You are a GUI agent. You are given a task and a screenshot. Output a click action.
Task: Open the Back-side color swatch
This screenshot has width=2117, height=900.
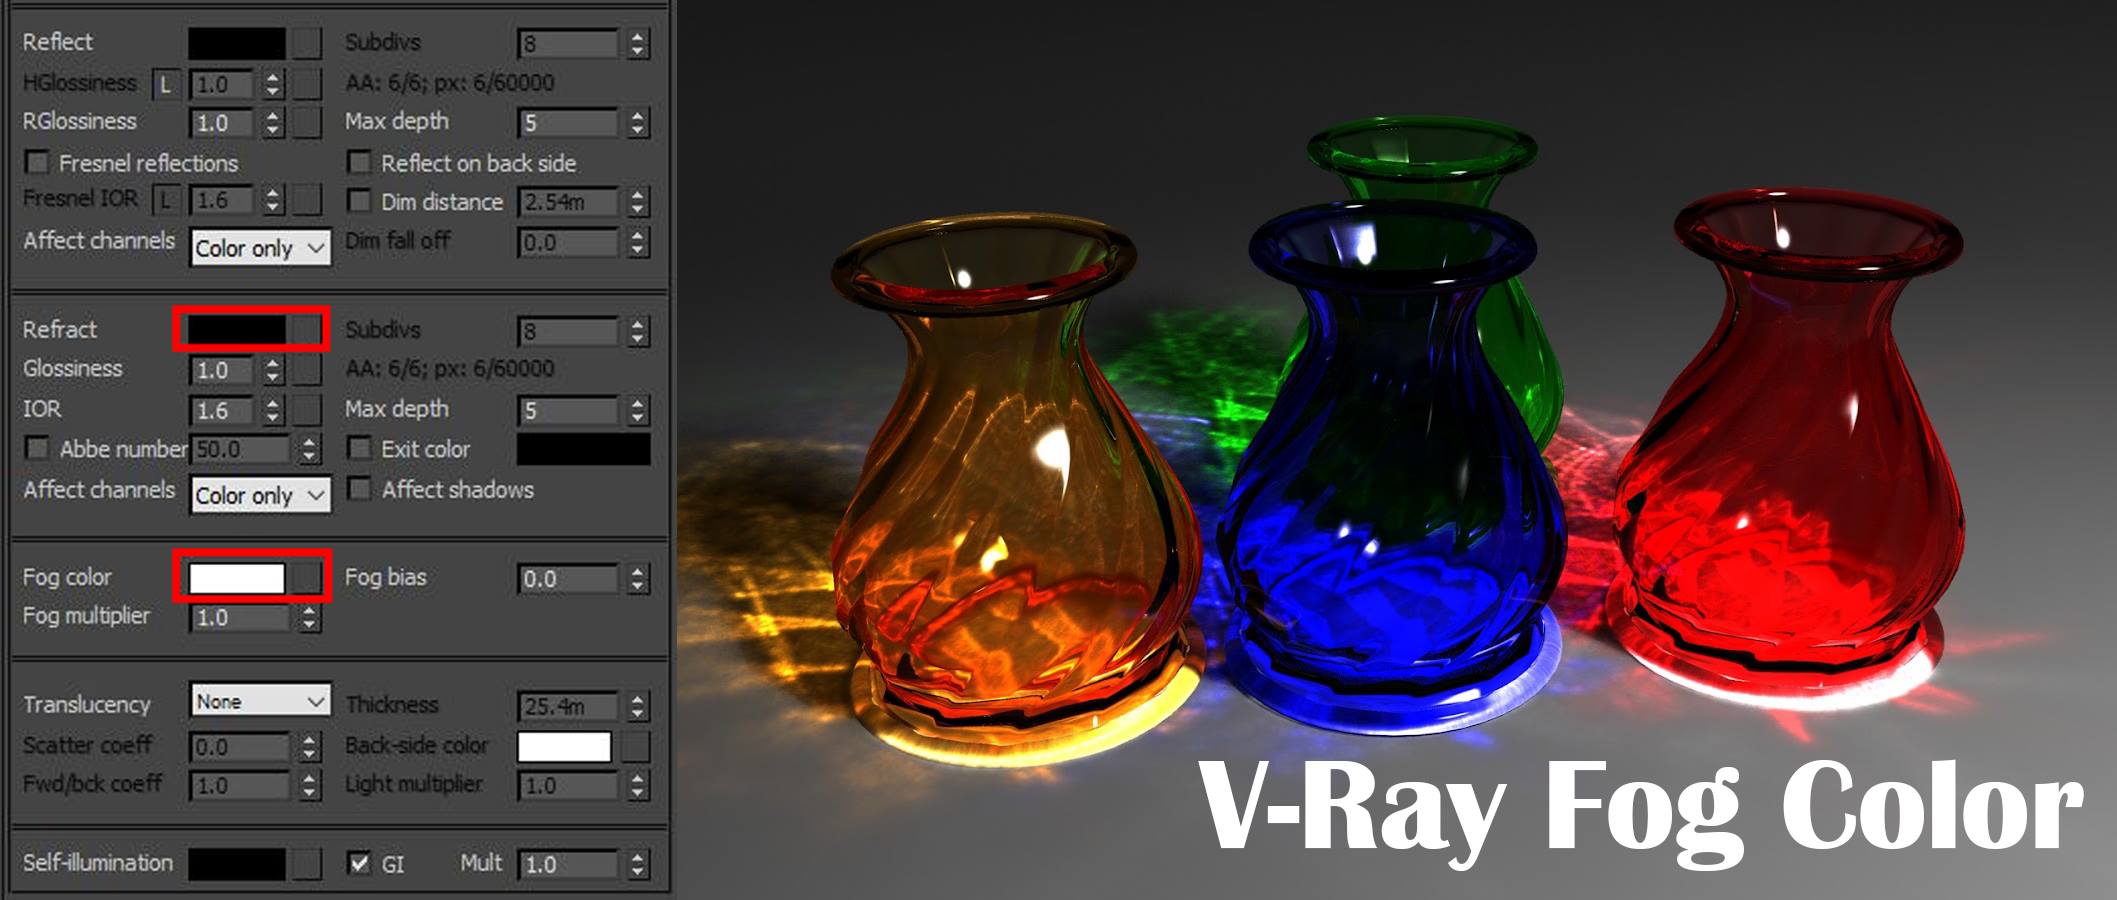tap(564, 746)
